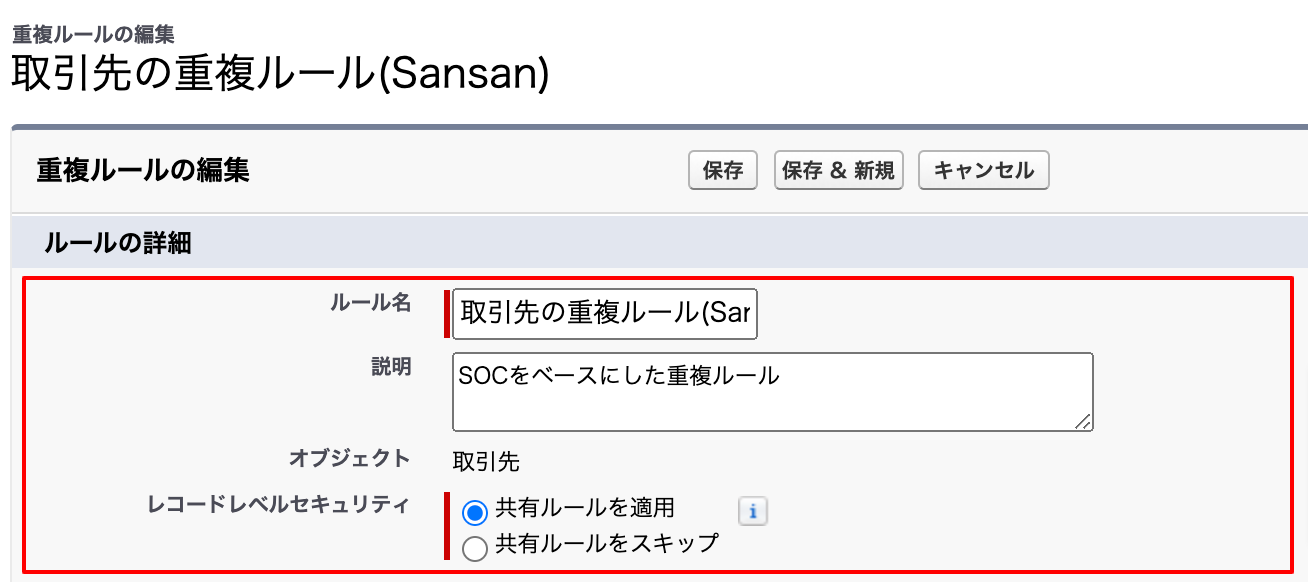
Task: Click the small 重複ルールの編集 text above the title
Action: 94,33
